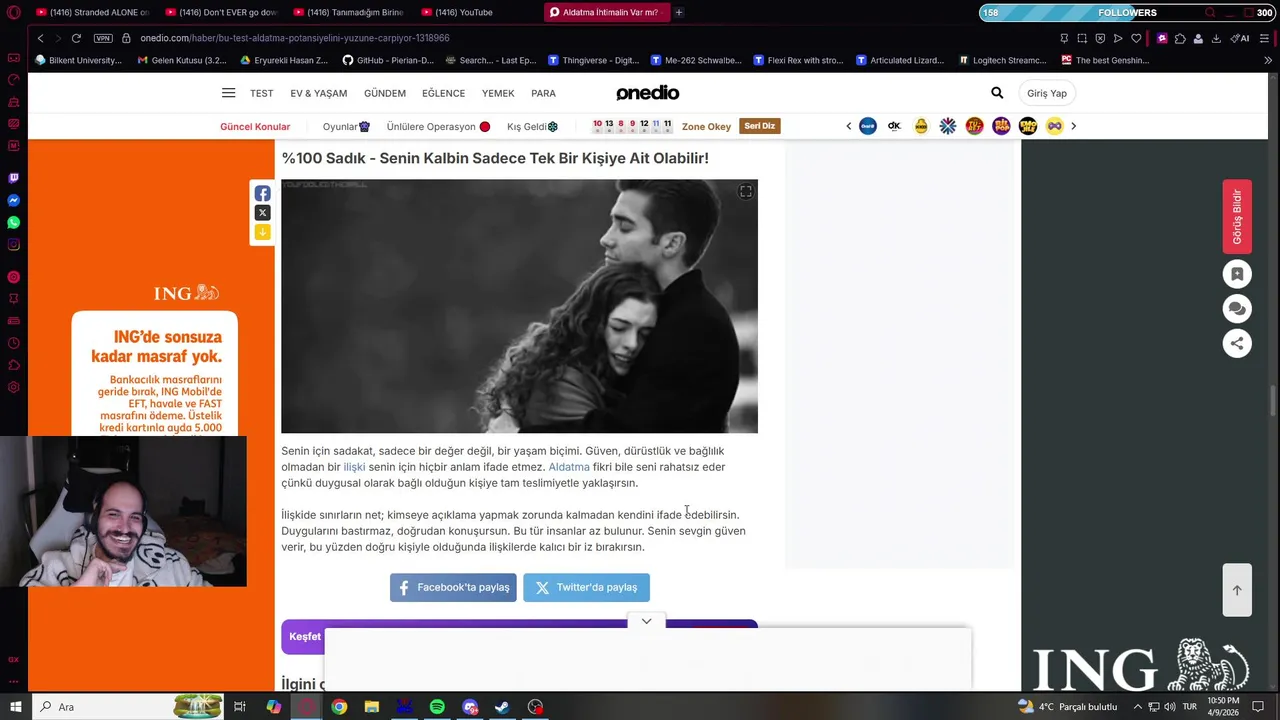Open the Oyunlar link in topics bar
This screenshot has height=720, width=1280.
pyautogui.click(x=346, y=127)
